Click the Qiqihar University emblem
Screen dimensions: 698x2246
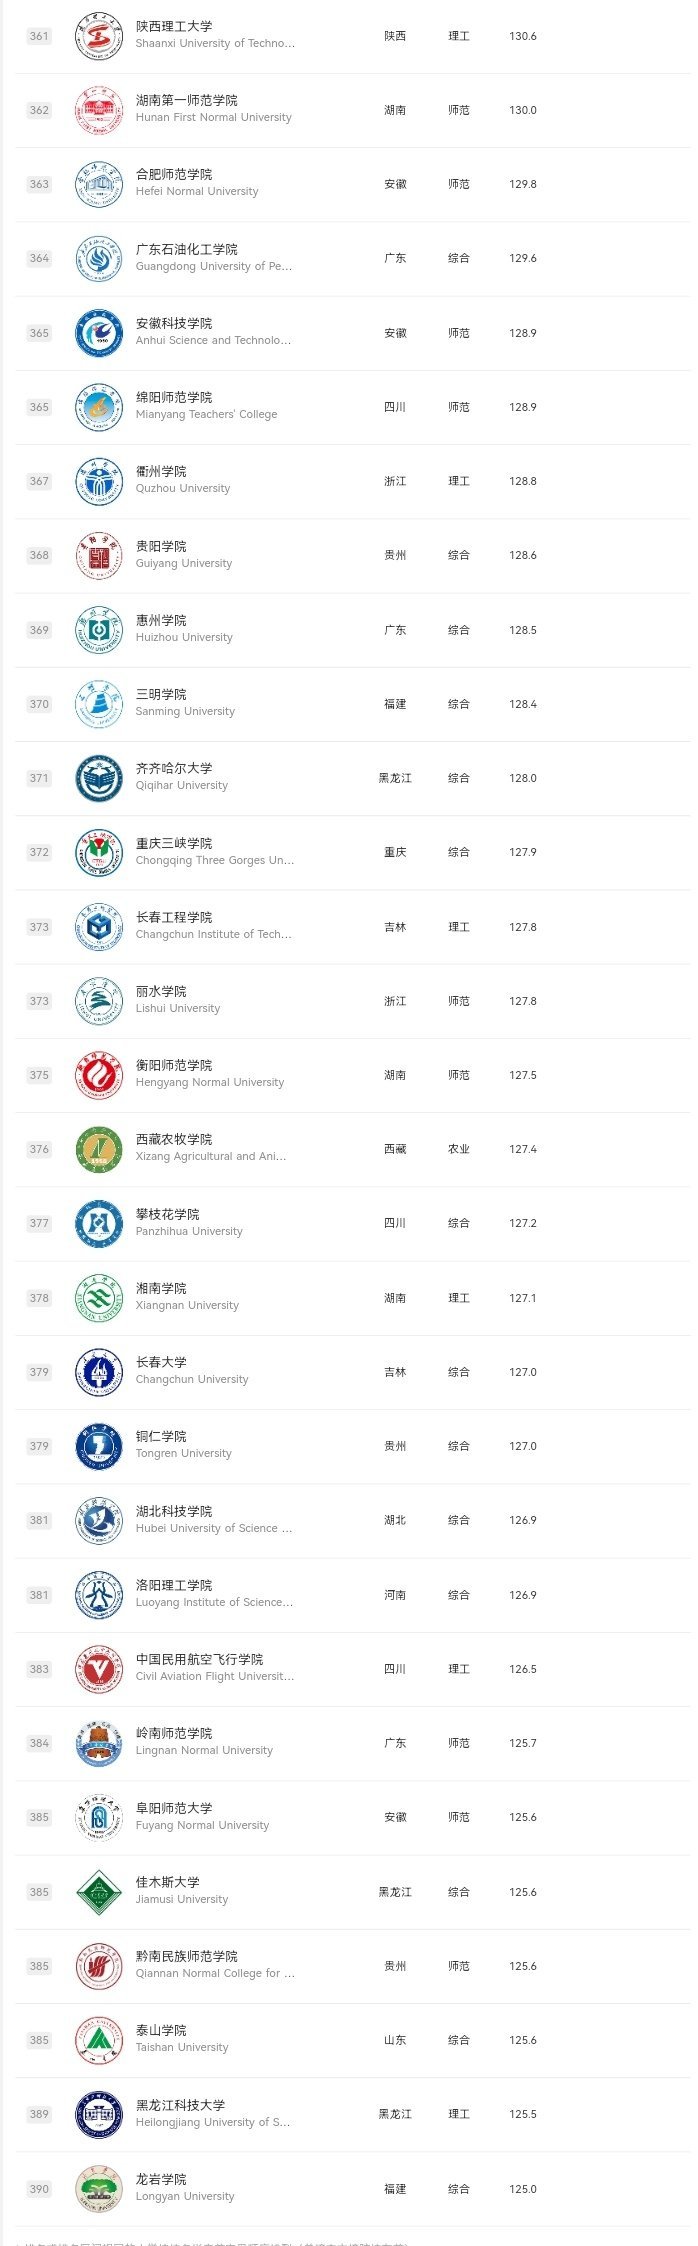(x=99, y=778)
